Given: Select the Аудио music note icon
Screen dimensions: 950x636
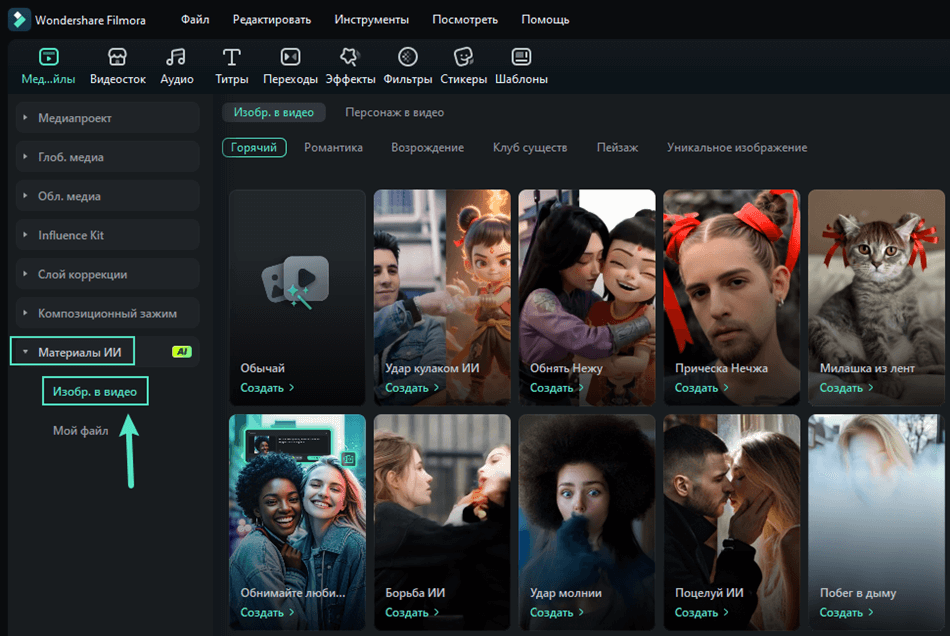Looking at the screenshot, I should point(176,57).
